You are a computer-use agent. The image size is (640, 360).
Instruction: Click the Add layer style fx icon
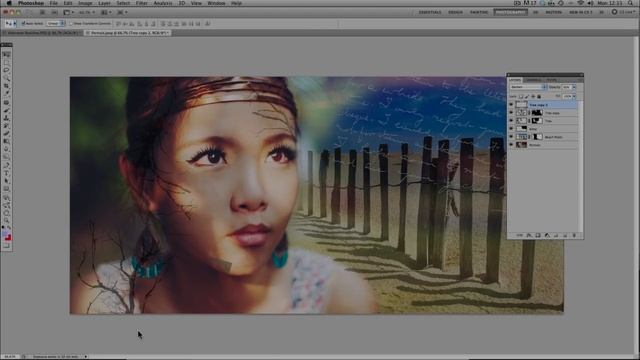point(529,236)
